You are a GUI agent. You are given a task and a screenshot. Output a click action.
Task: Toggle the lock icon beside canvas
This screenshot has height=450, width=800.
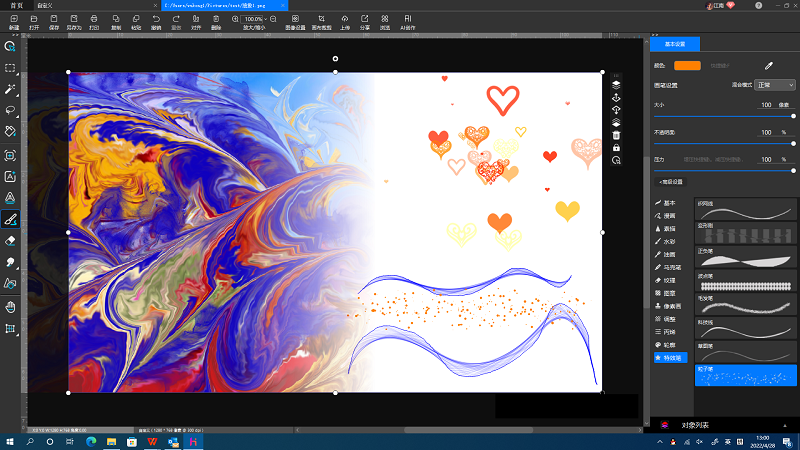(x=616, y=148)
